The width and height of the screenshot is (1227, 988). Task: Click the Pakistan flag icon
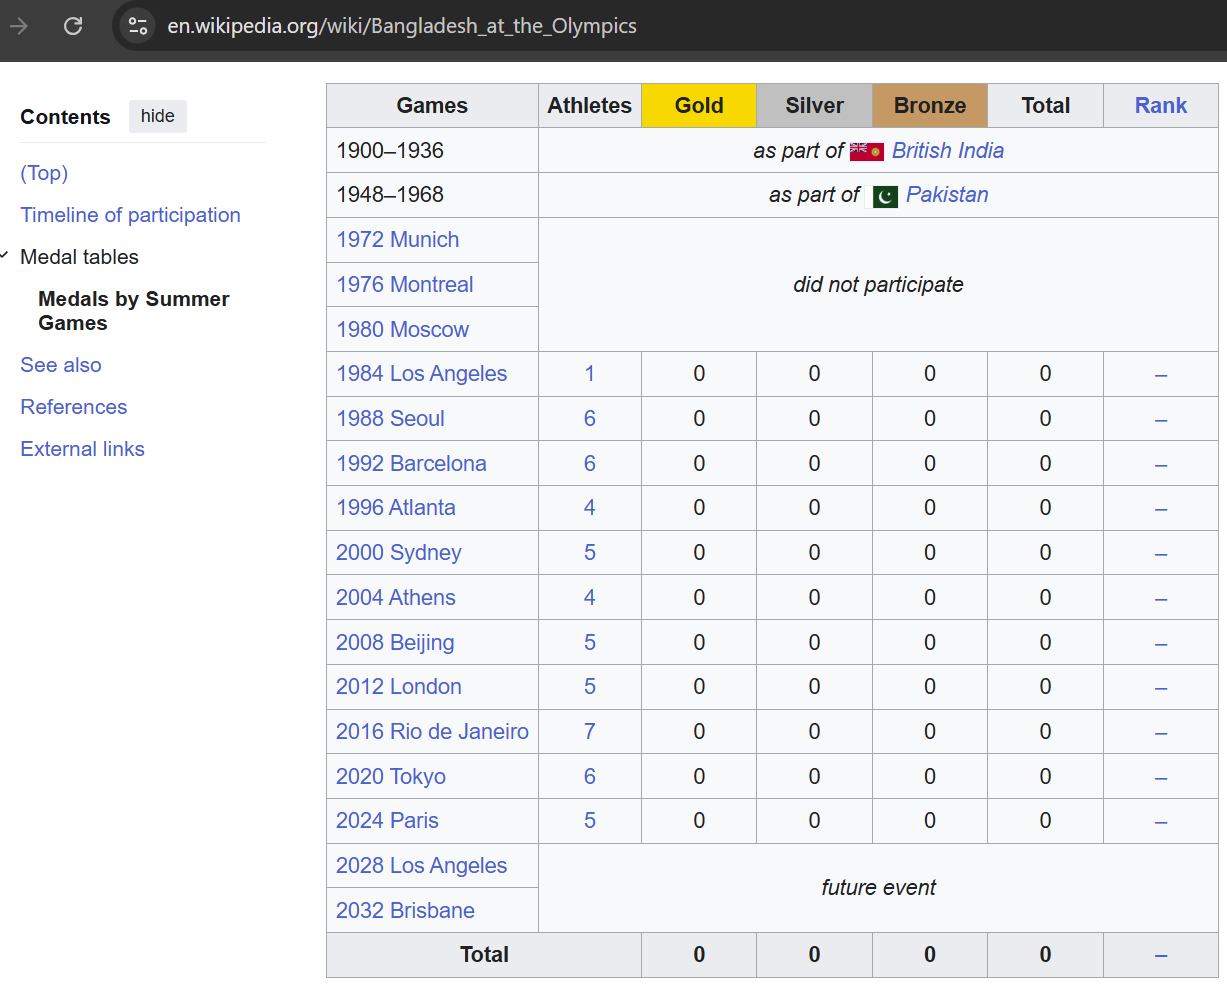click(885, 196)
